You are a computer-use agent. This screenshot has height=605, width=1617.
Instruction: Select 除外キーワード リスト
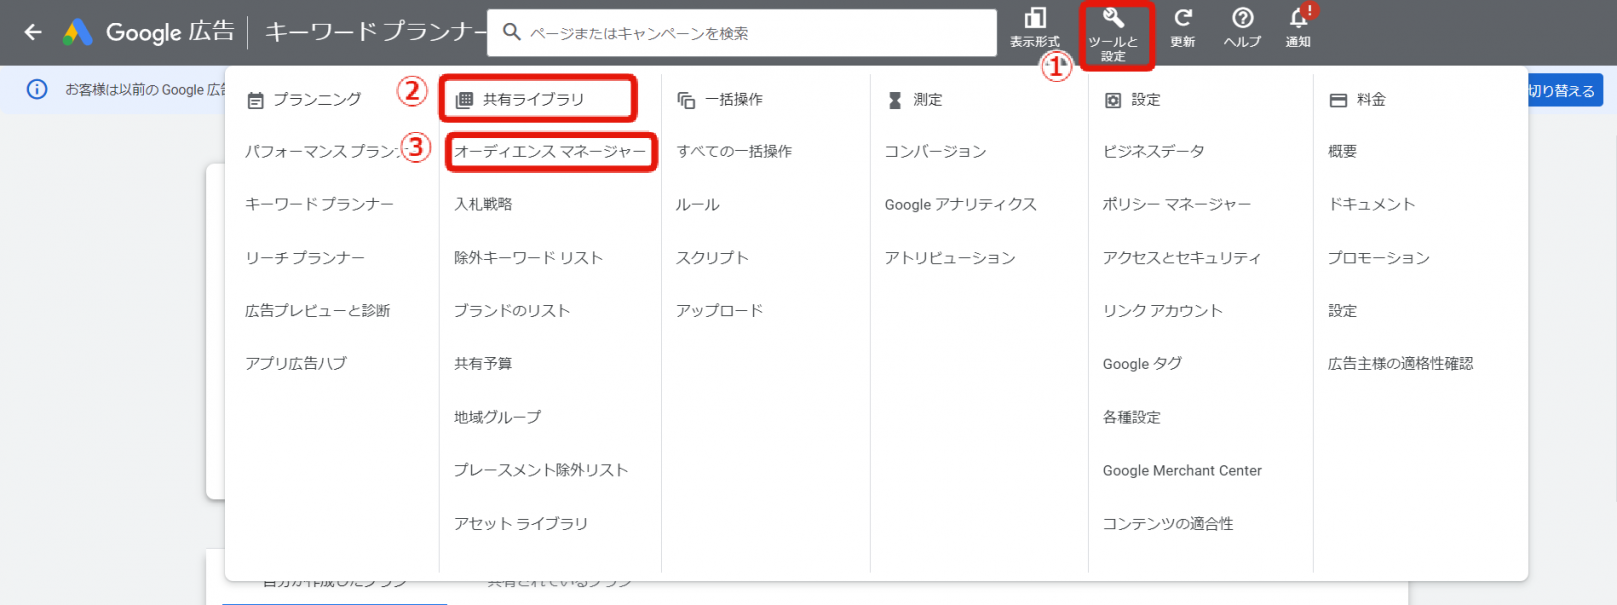[x=528, y=258]
